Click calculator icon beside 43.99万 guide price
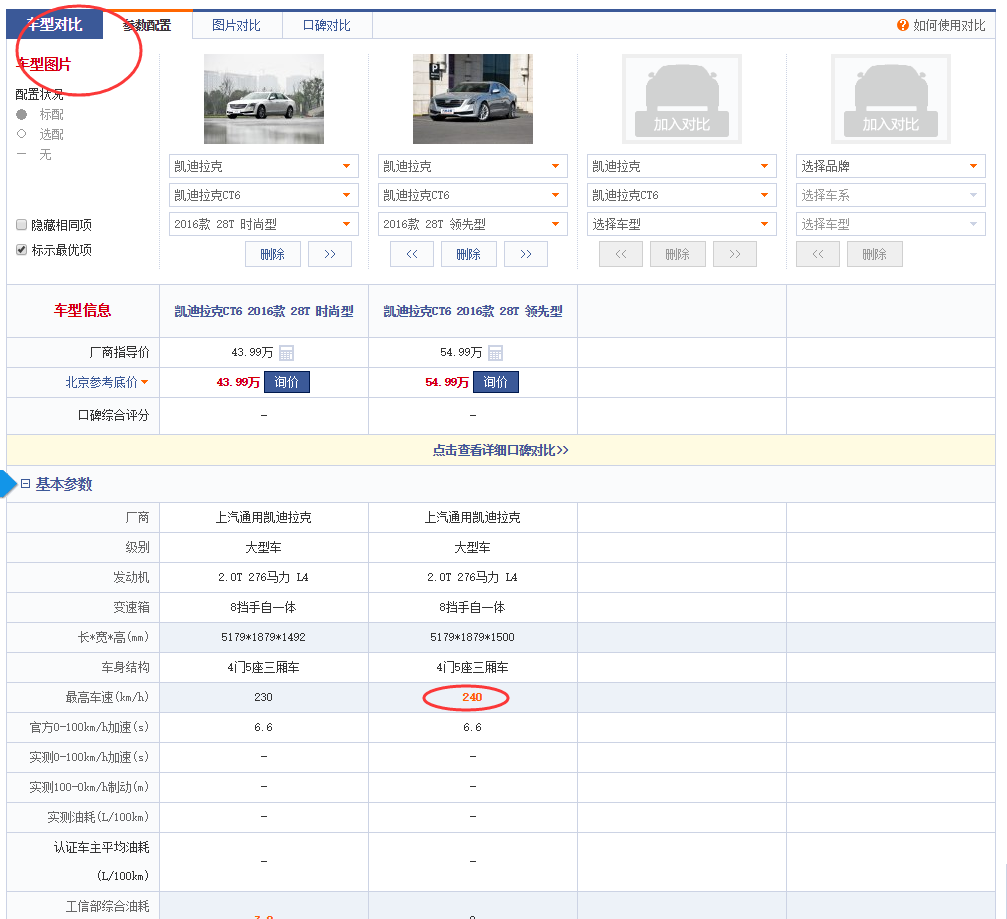This screenshot has height=919, width=1007. pos(286,353)
